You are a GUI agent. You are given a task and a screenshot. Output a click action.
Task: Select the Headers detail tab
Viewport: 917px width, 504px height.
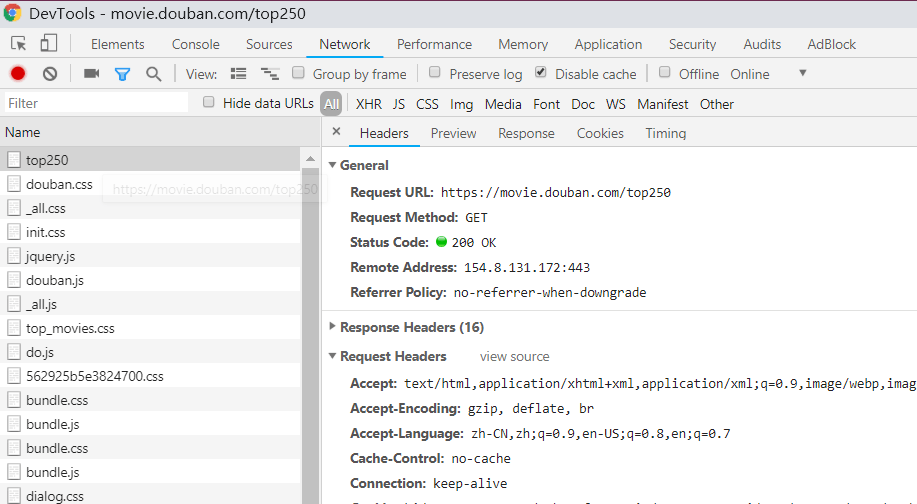(x=384, y=133)
